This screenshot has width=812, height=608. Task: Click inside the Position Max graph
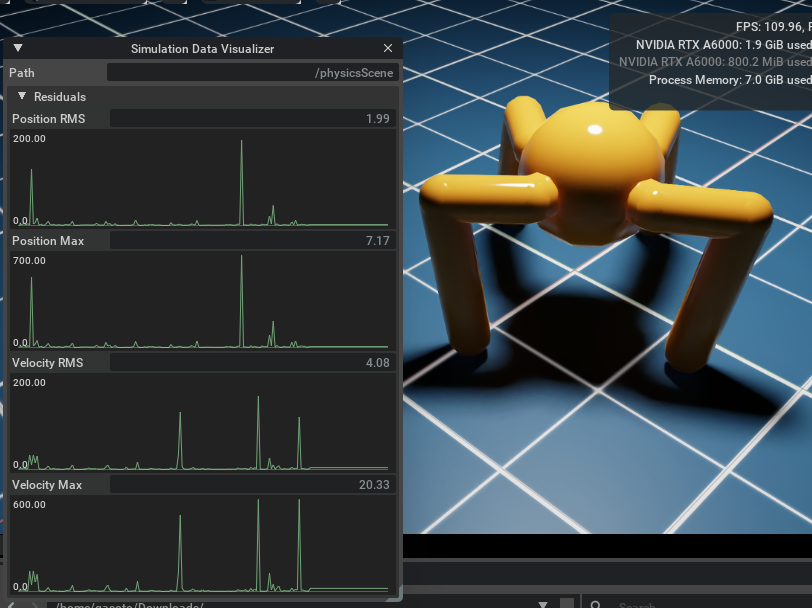202,302
